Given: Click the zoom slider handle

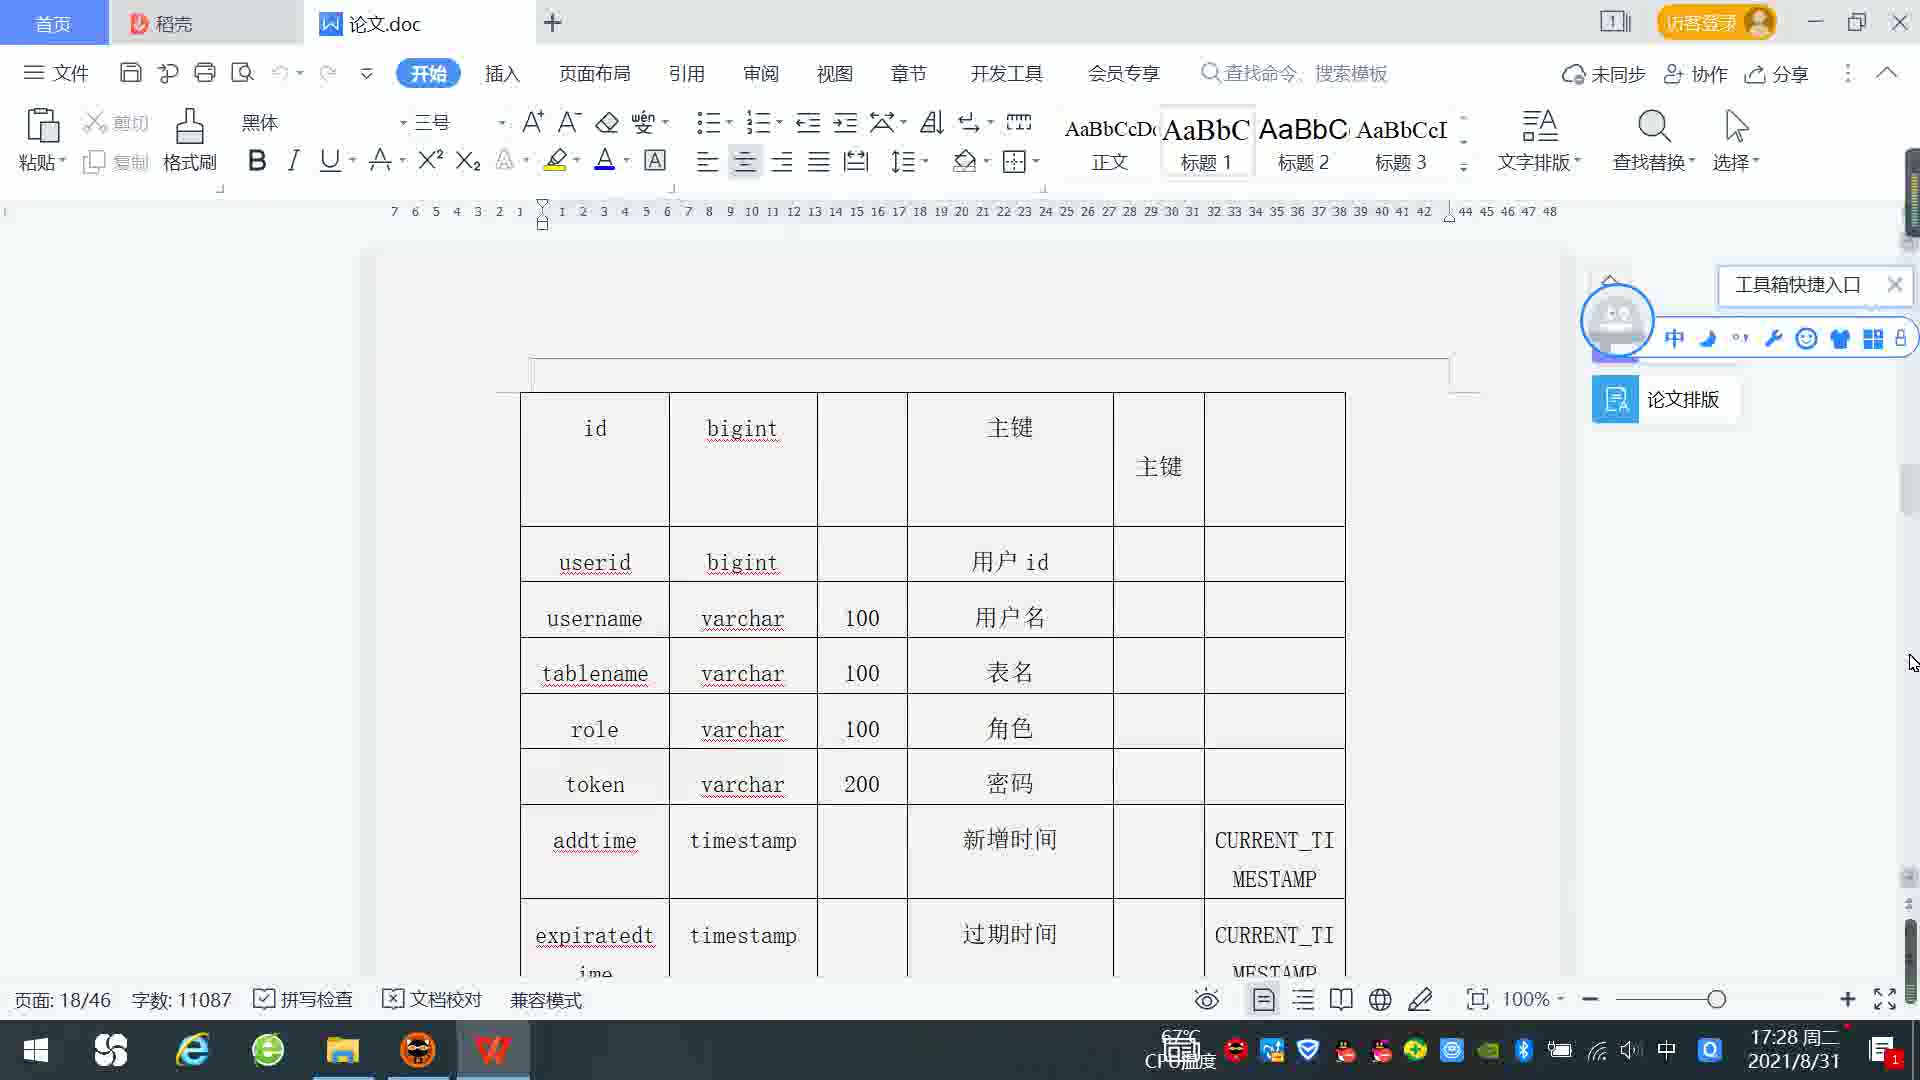Looking at the screenshot, I should point(1716,999).
